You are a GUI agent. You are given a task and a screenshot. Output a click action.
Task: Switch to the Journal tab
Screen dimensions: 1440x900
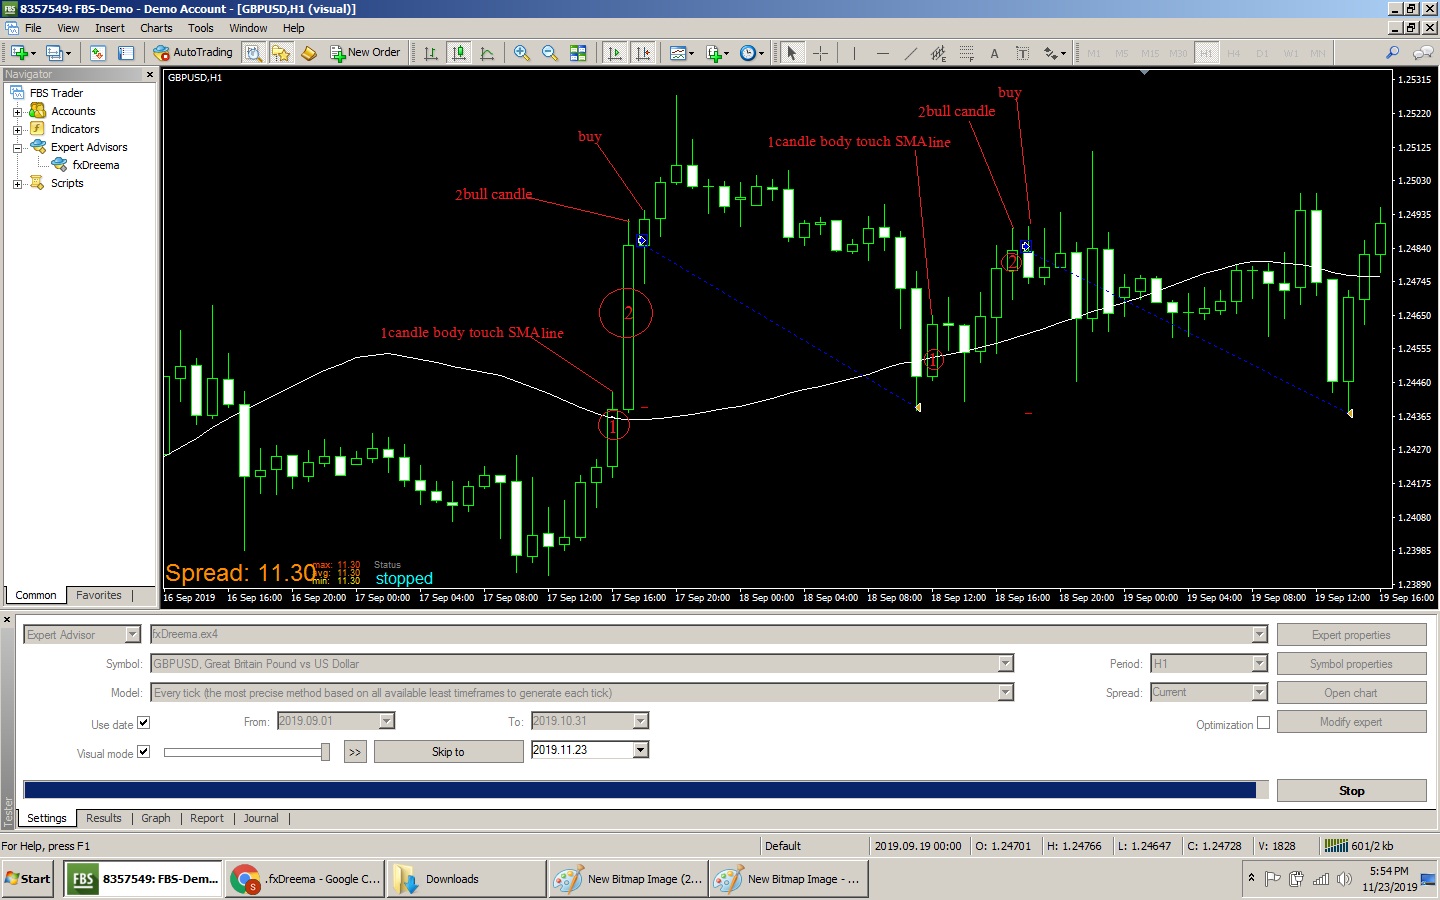(x=261, y=818)
